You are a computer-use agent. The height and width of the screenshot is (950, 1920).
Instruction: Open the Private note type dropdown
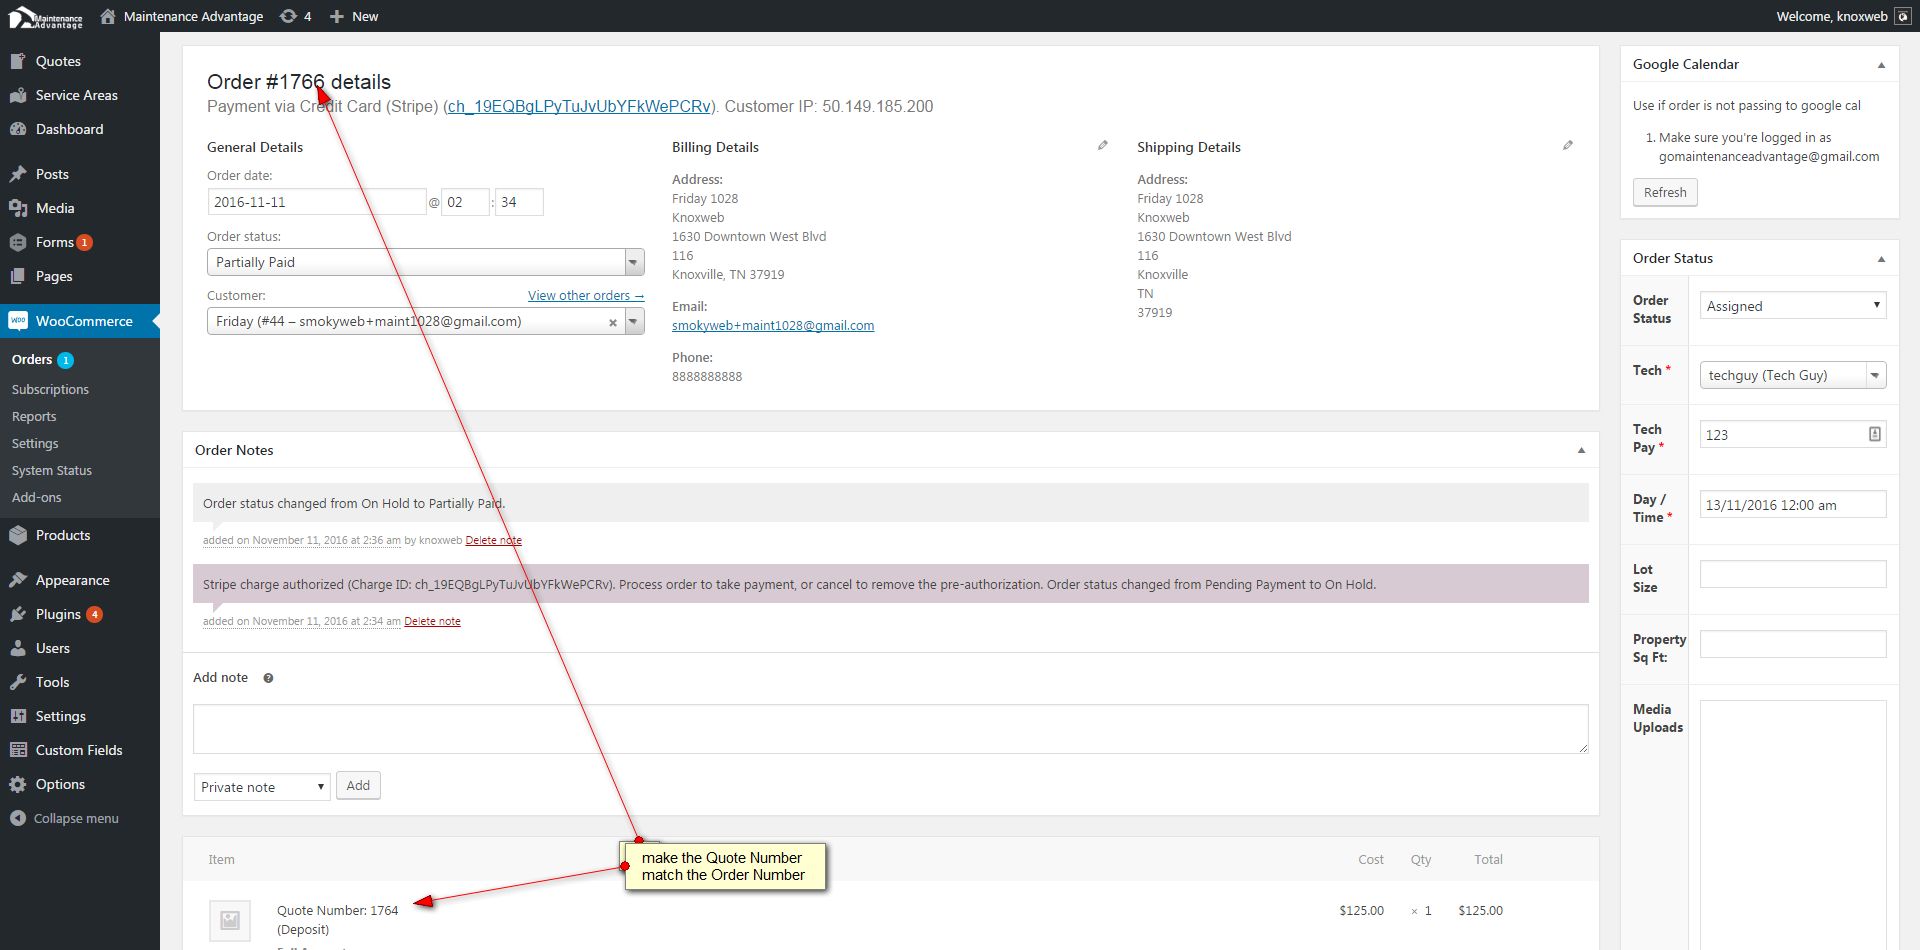click(262, 787)
